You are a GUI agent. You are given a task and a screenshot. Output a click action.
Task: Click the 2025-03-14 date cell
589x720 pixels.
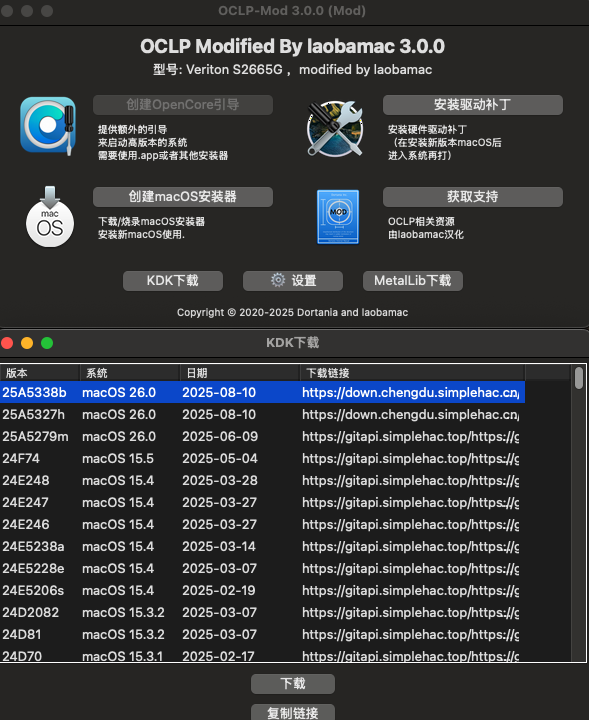(219, 547)
